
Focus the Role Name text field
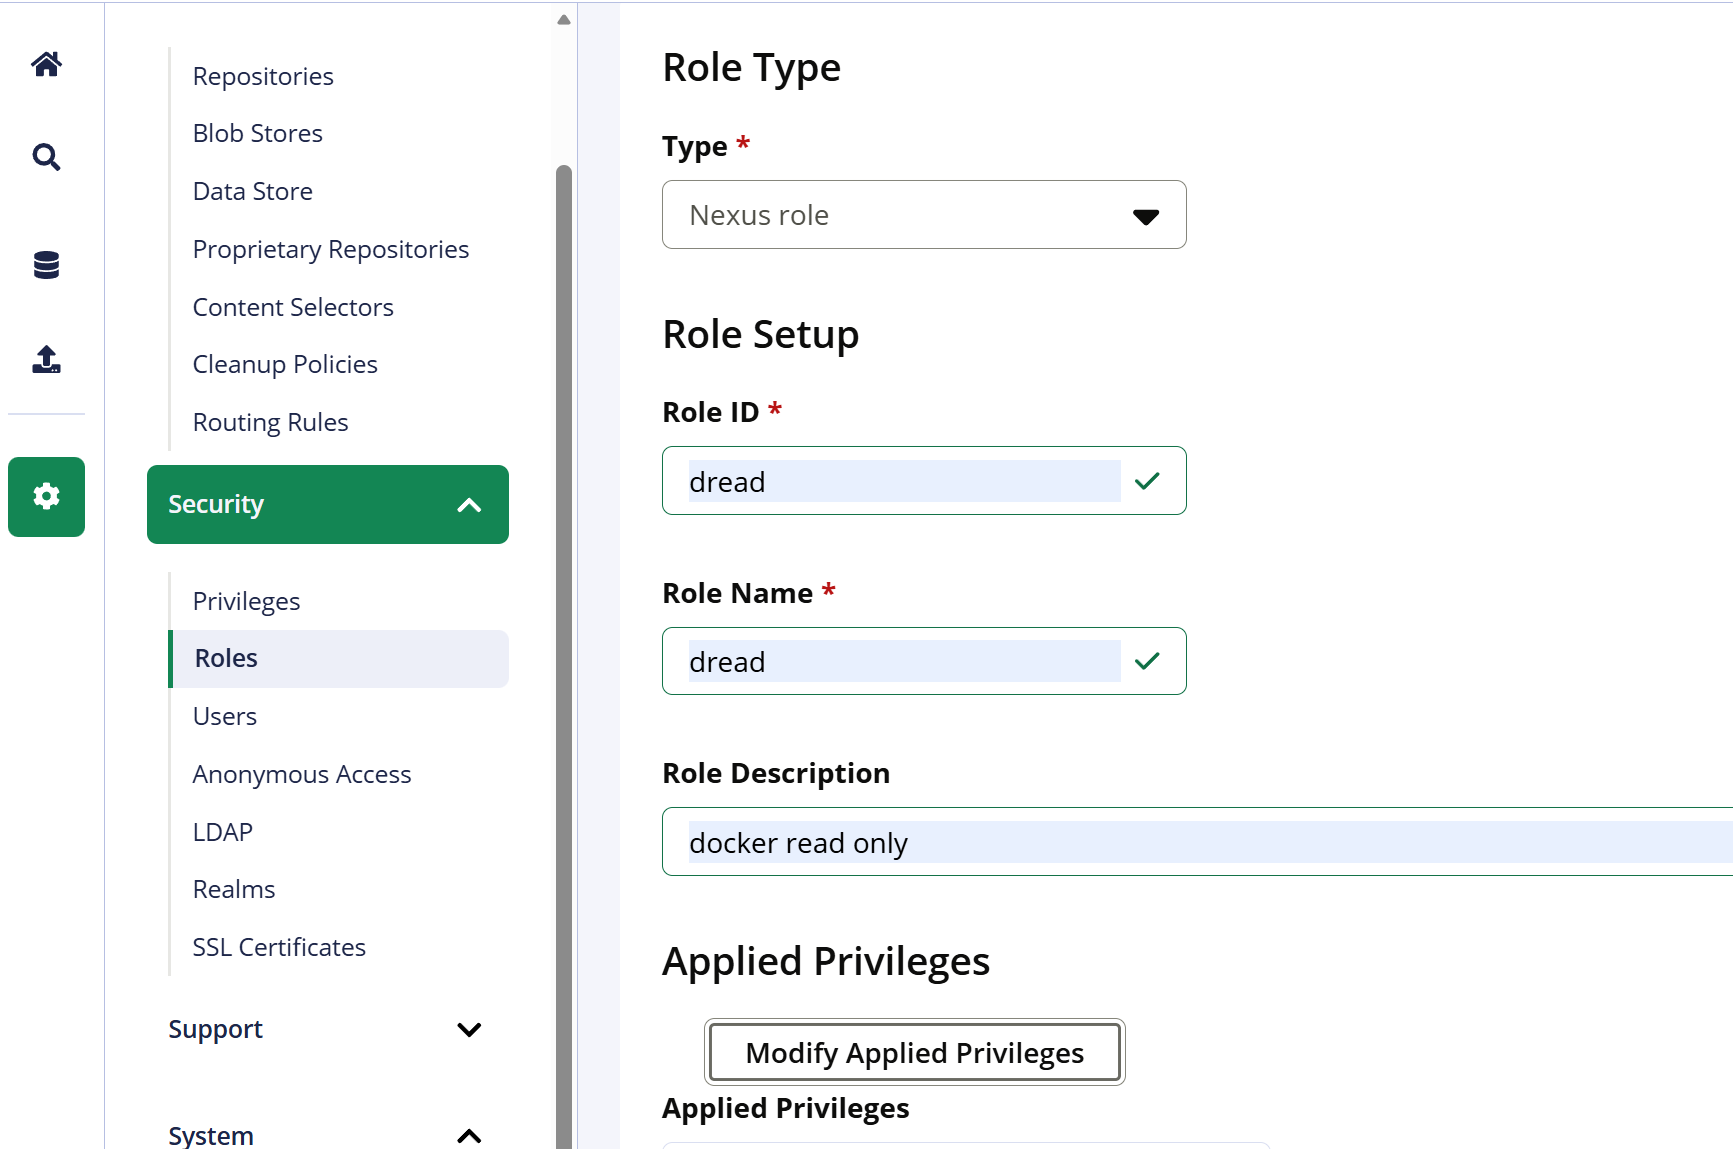[903, 662]
